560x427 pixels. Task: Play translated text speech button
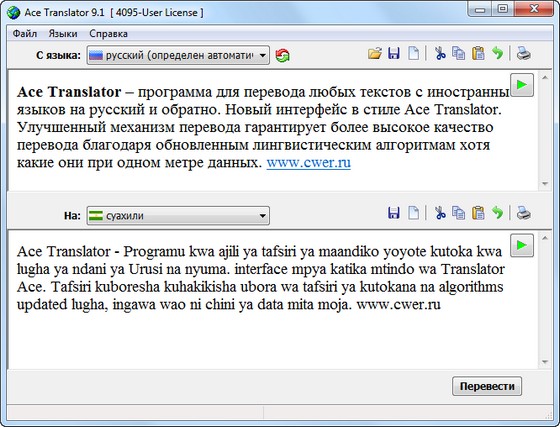click(x=522, y=245)
